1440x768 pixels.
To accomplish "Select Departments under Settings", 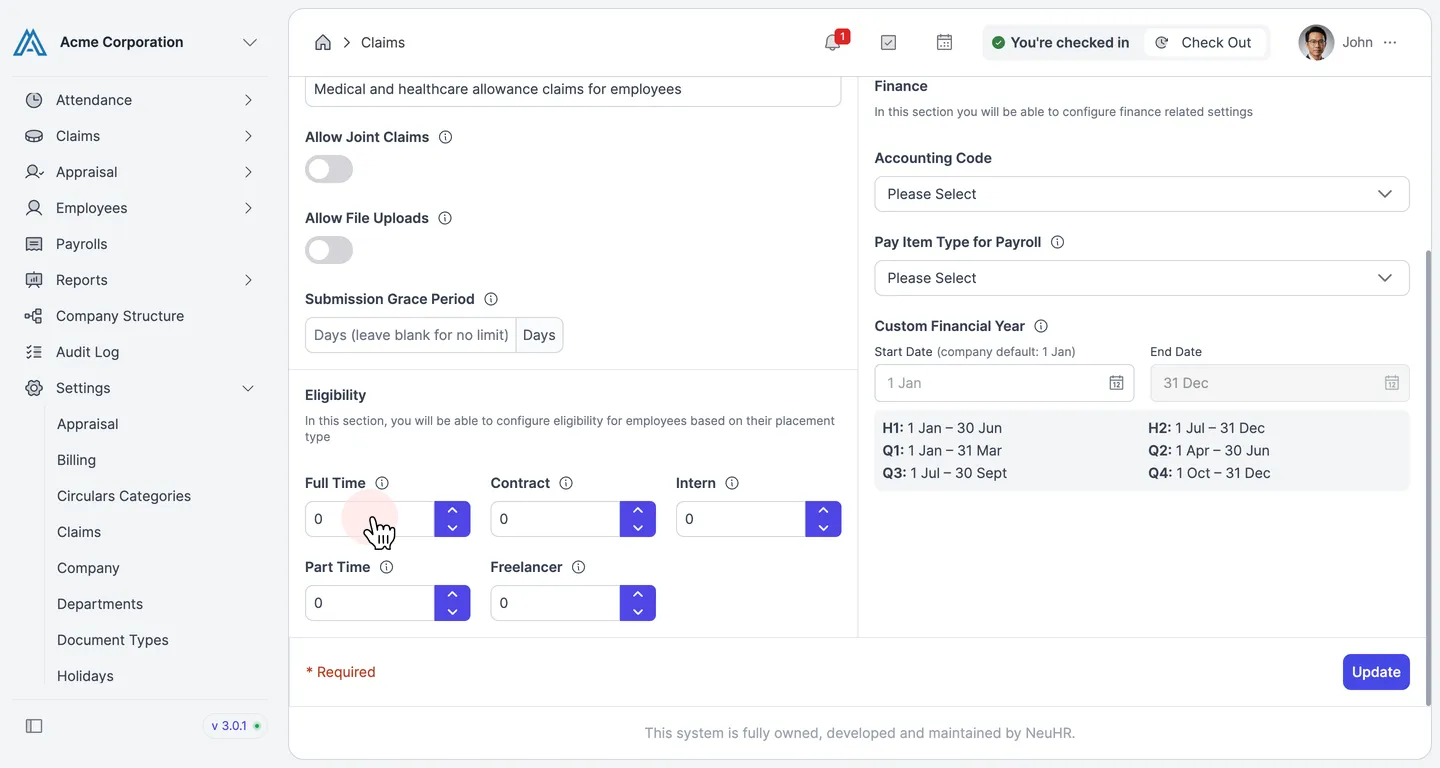I will click(100, 604).
